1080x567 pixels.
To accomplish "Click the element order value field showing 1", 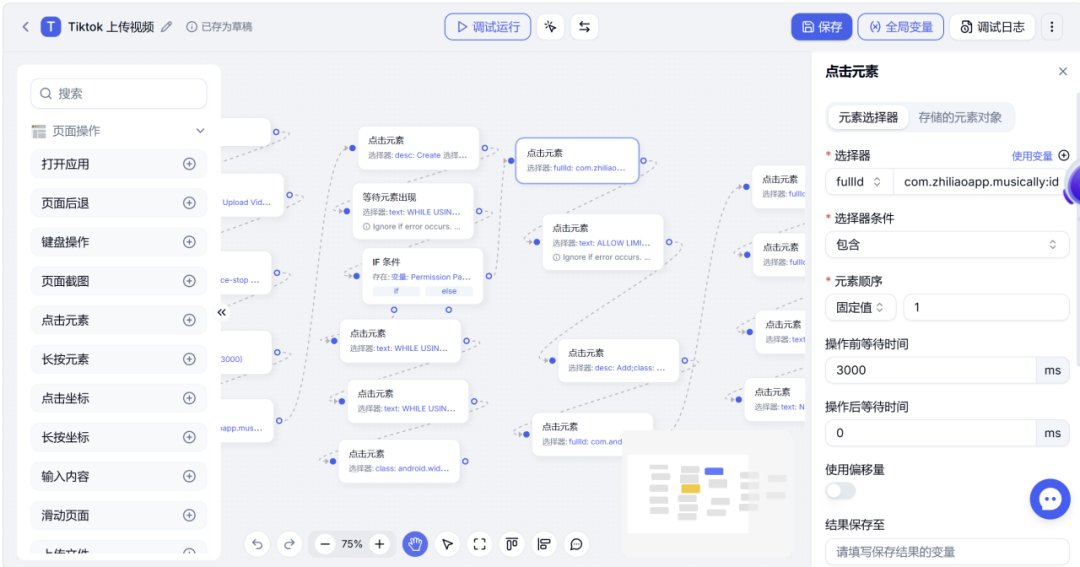I will pyautogui.click(x=986, y=307).
